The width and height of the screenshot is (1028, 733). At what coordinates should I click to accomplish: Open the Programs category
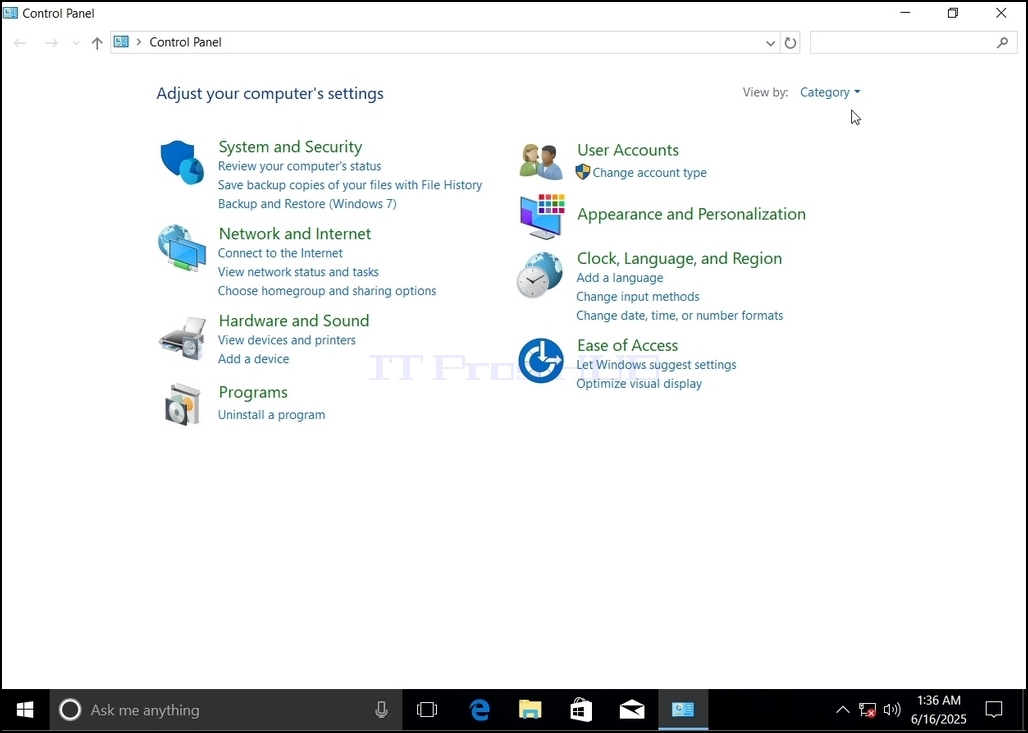tap(253, 392)
